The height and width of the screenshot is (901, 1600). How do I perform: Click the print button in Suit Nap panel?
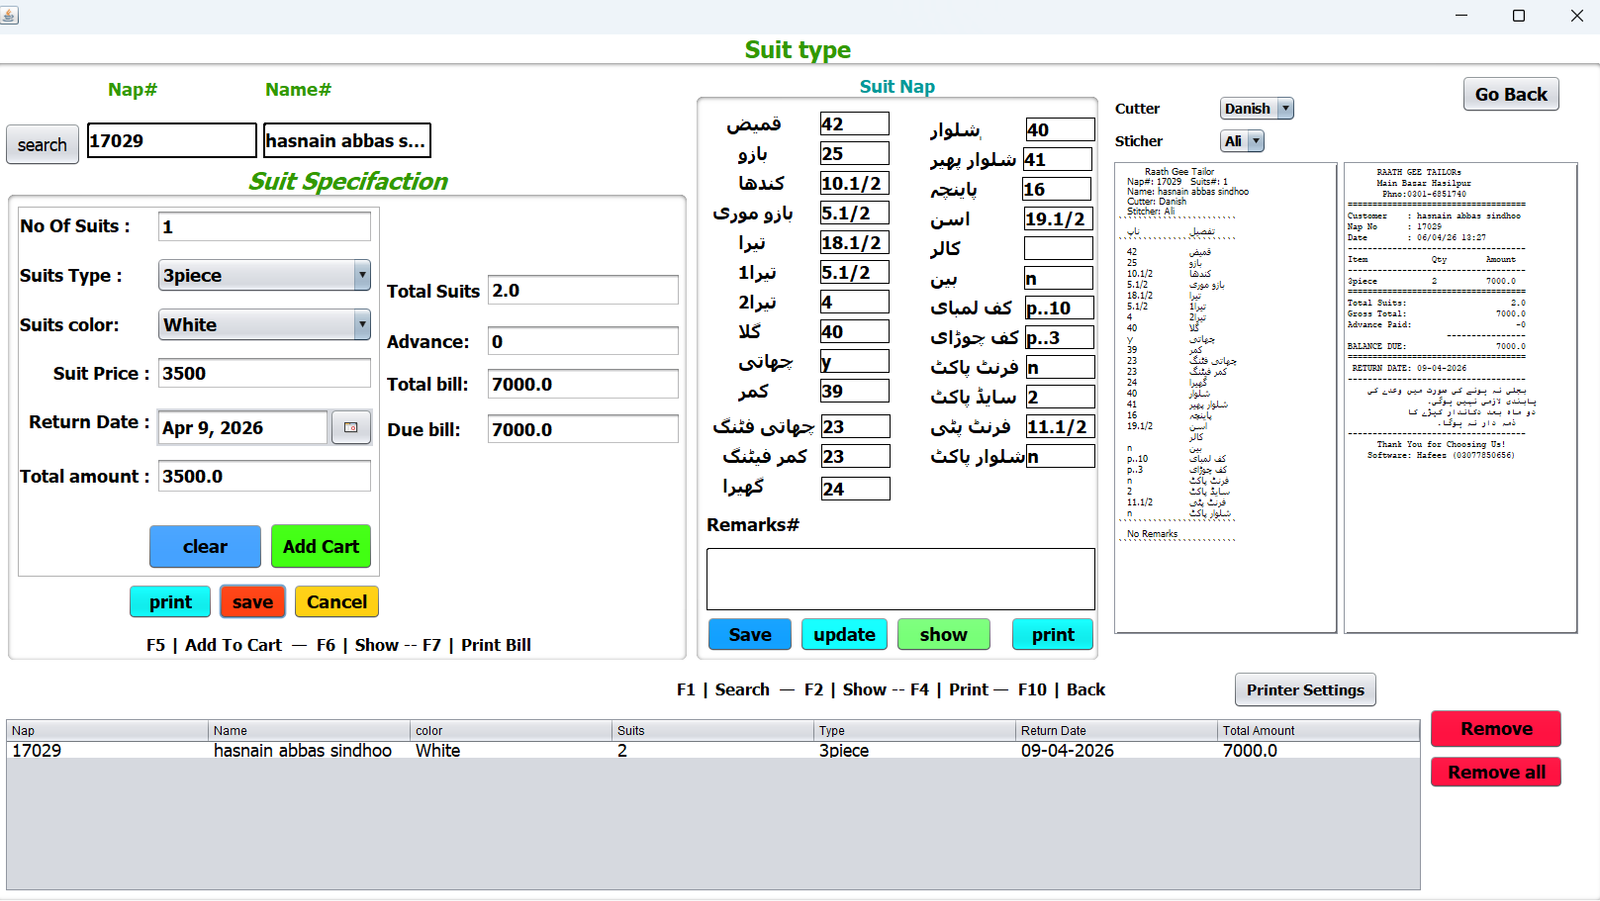(x=1053, y=634)
